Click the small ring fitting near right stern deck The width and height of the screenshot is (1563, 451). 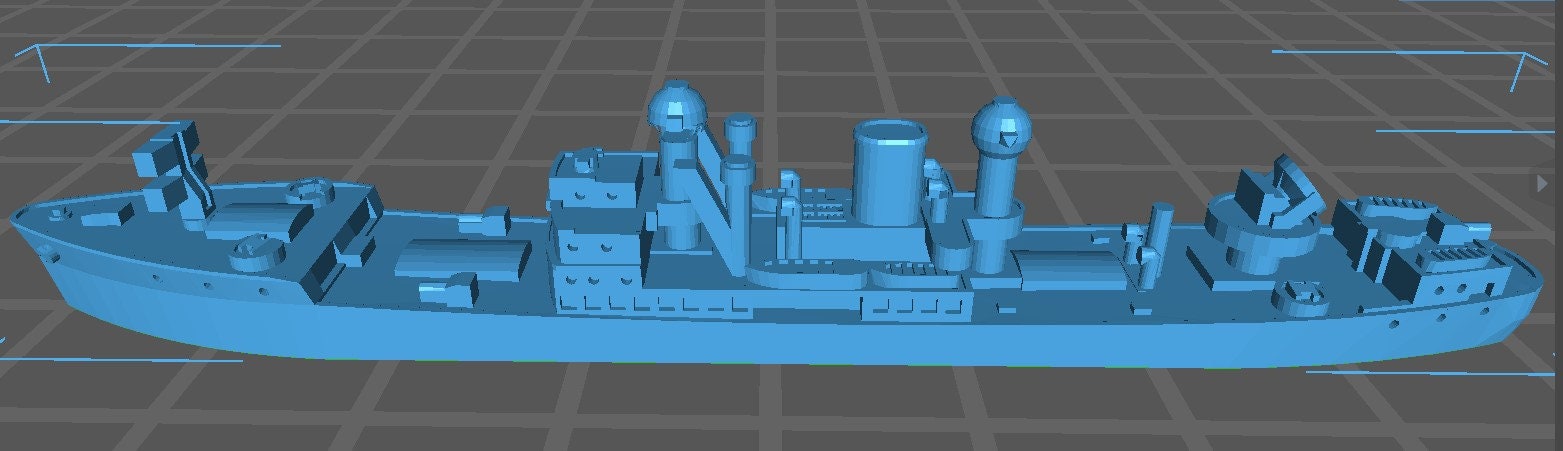(1298, 295)
